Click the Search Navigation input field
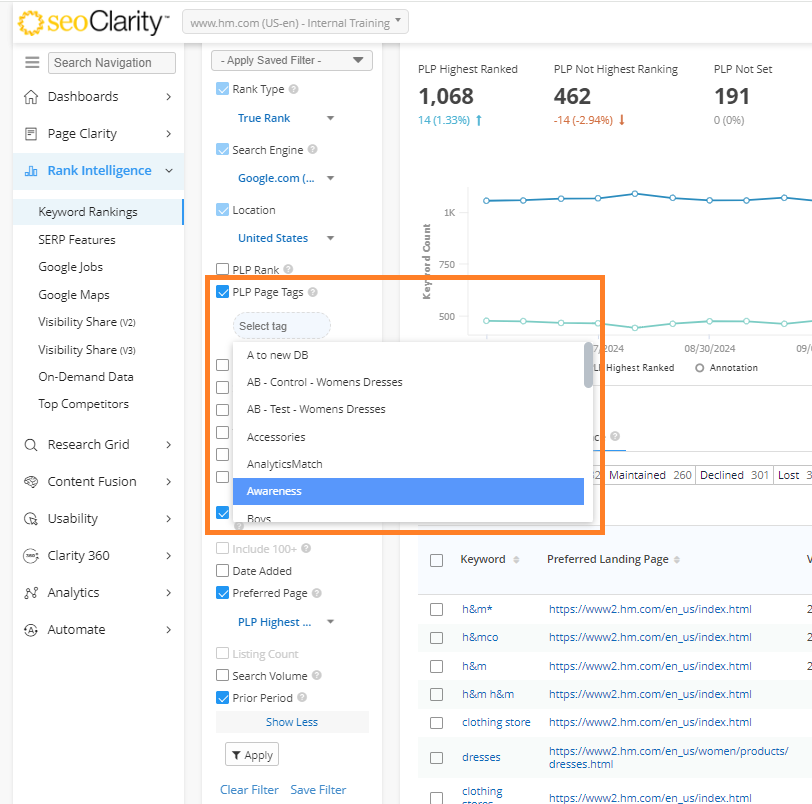The height and width of the screenshot is (804, 812). point(112,62)
